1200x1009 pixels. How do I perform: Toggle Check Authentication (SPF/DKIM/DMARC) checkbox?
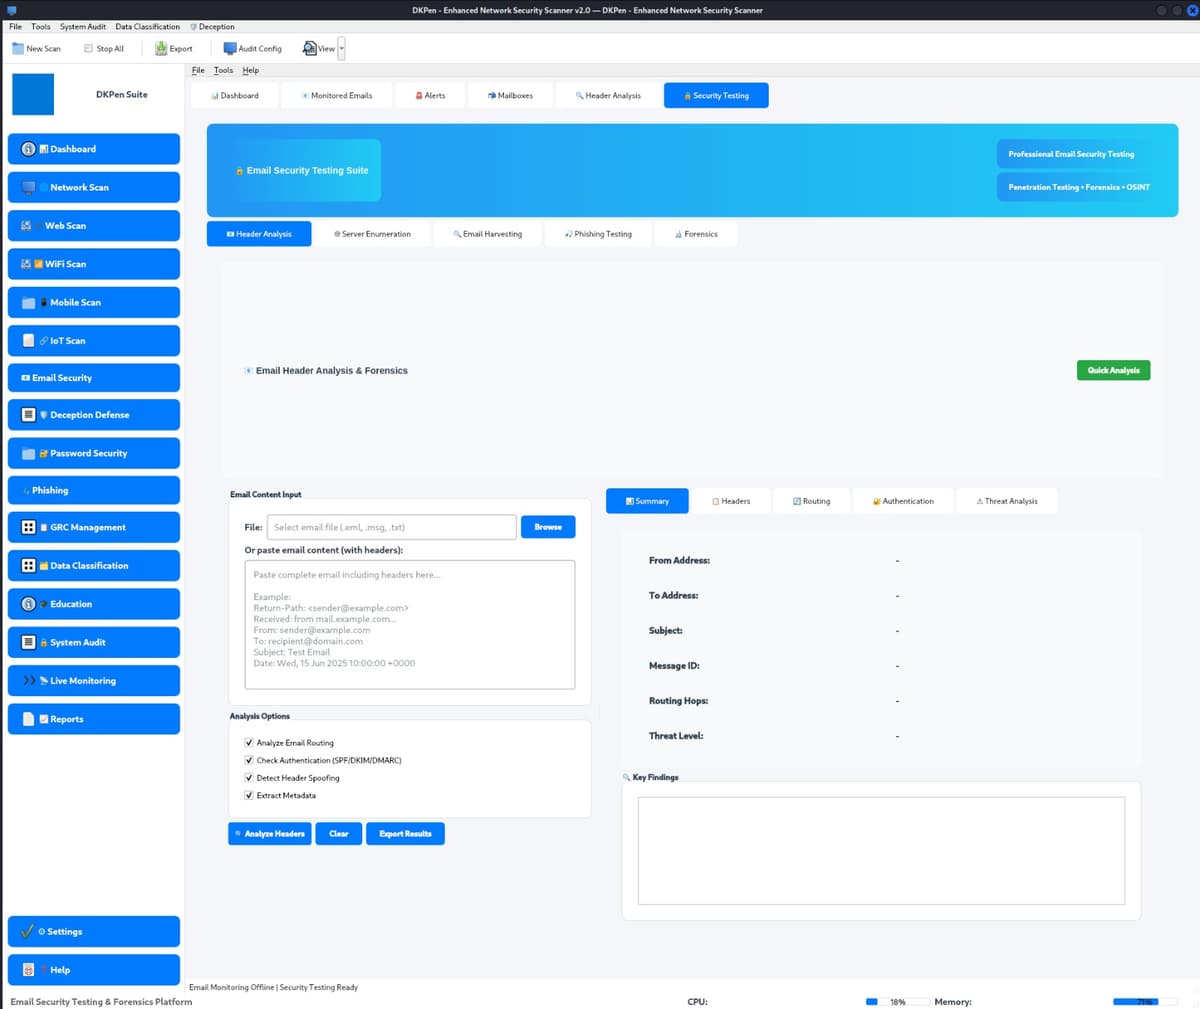[249, 760]
